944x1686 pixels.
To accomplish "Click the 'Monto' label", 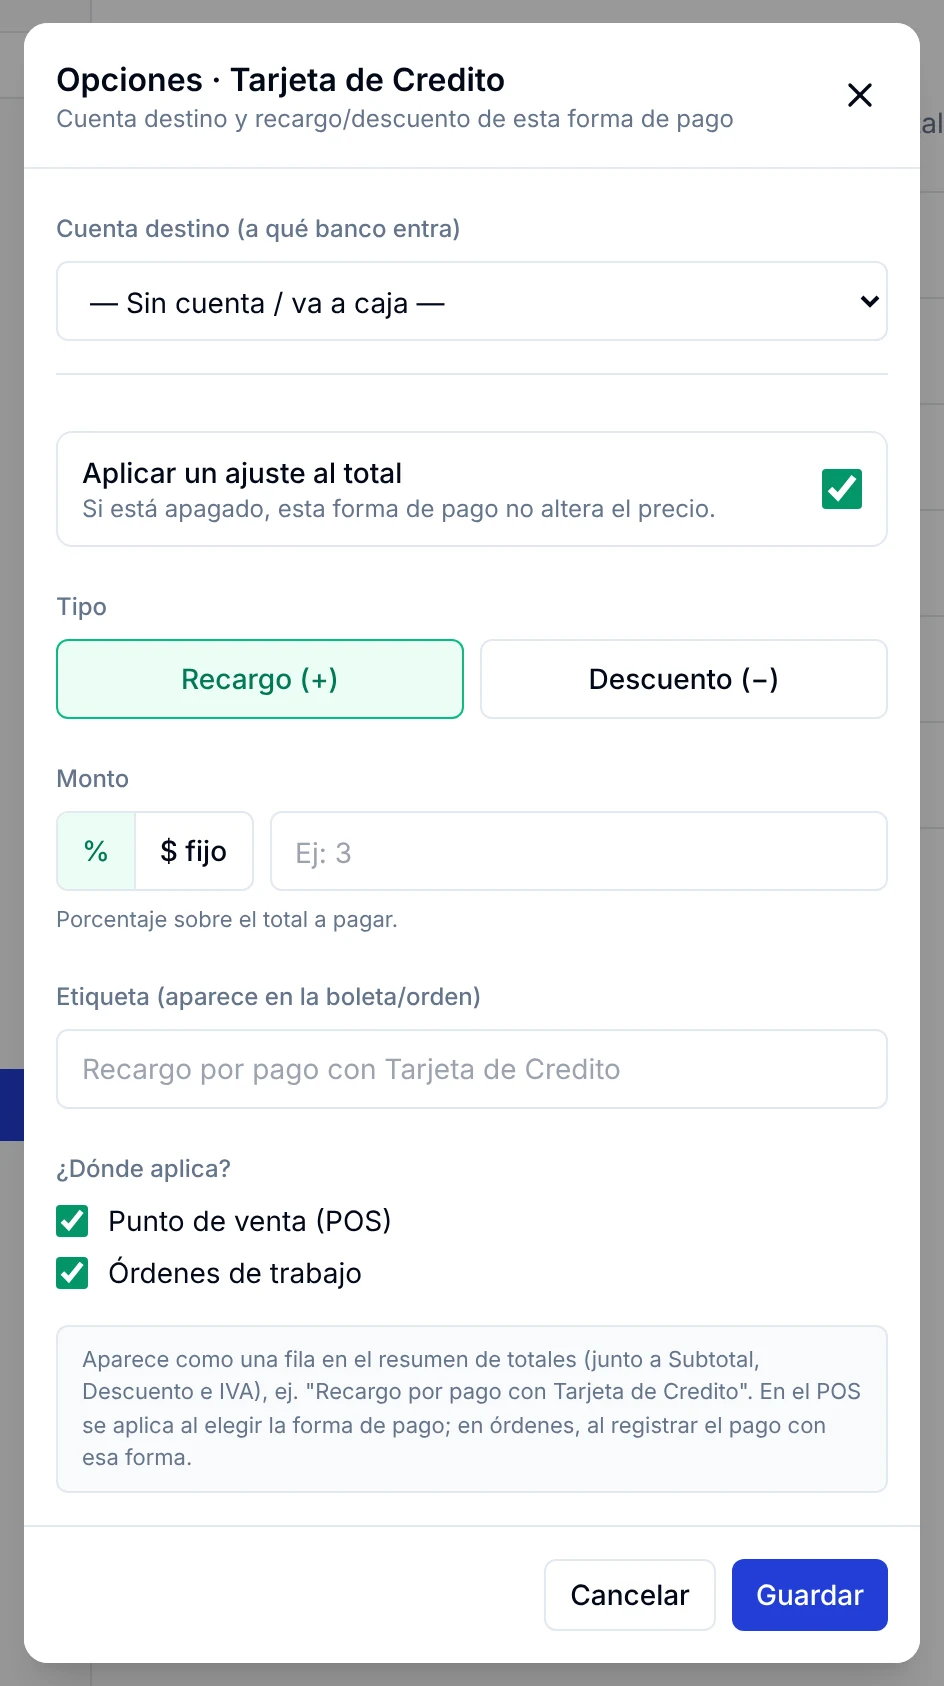I will coord(93,779).
